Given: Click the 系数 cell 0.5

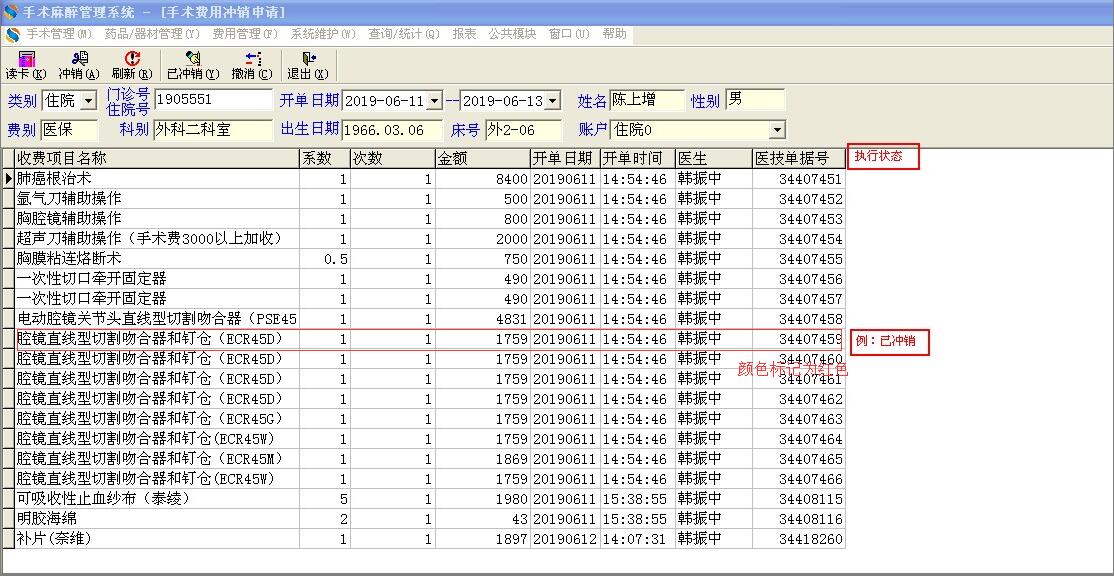Looking at the screenshot, I should point(325,259).
